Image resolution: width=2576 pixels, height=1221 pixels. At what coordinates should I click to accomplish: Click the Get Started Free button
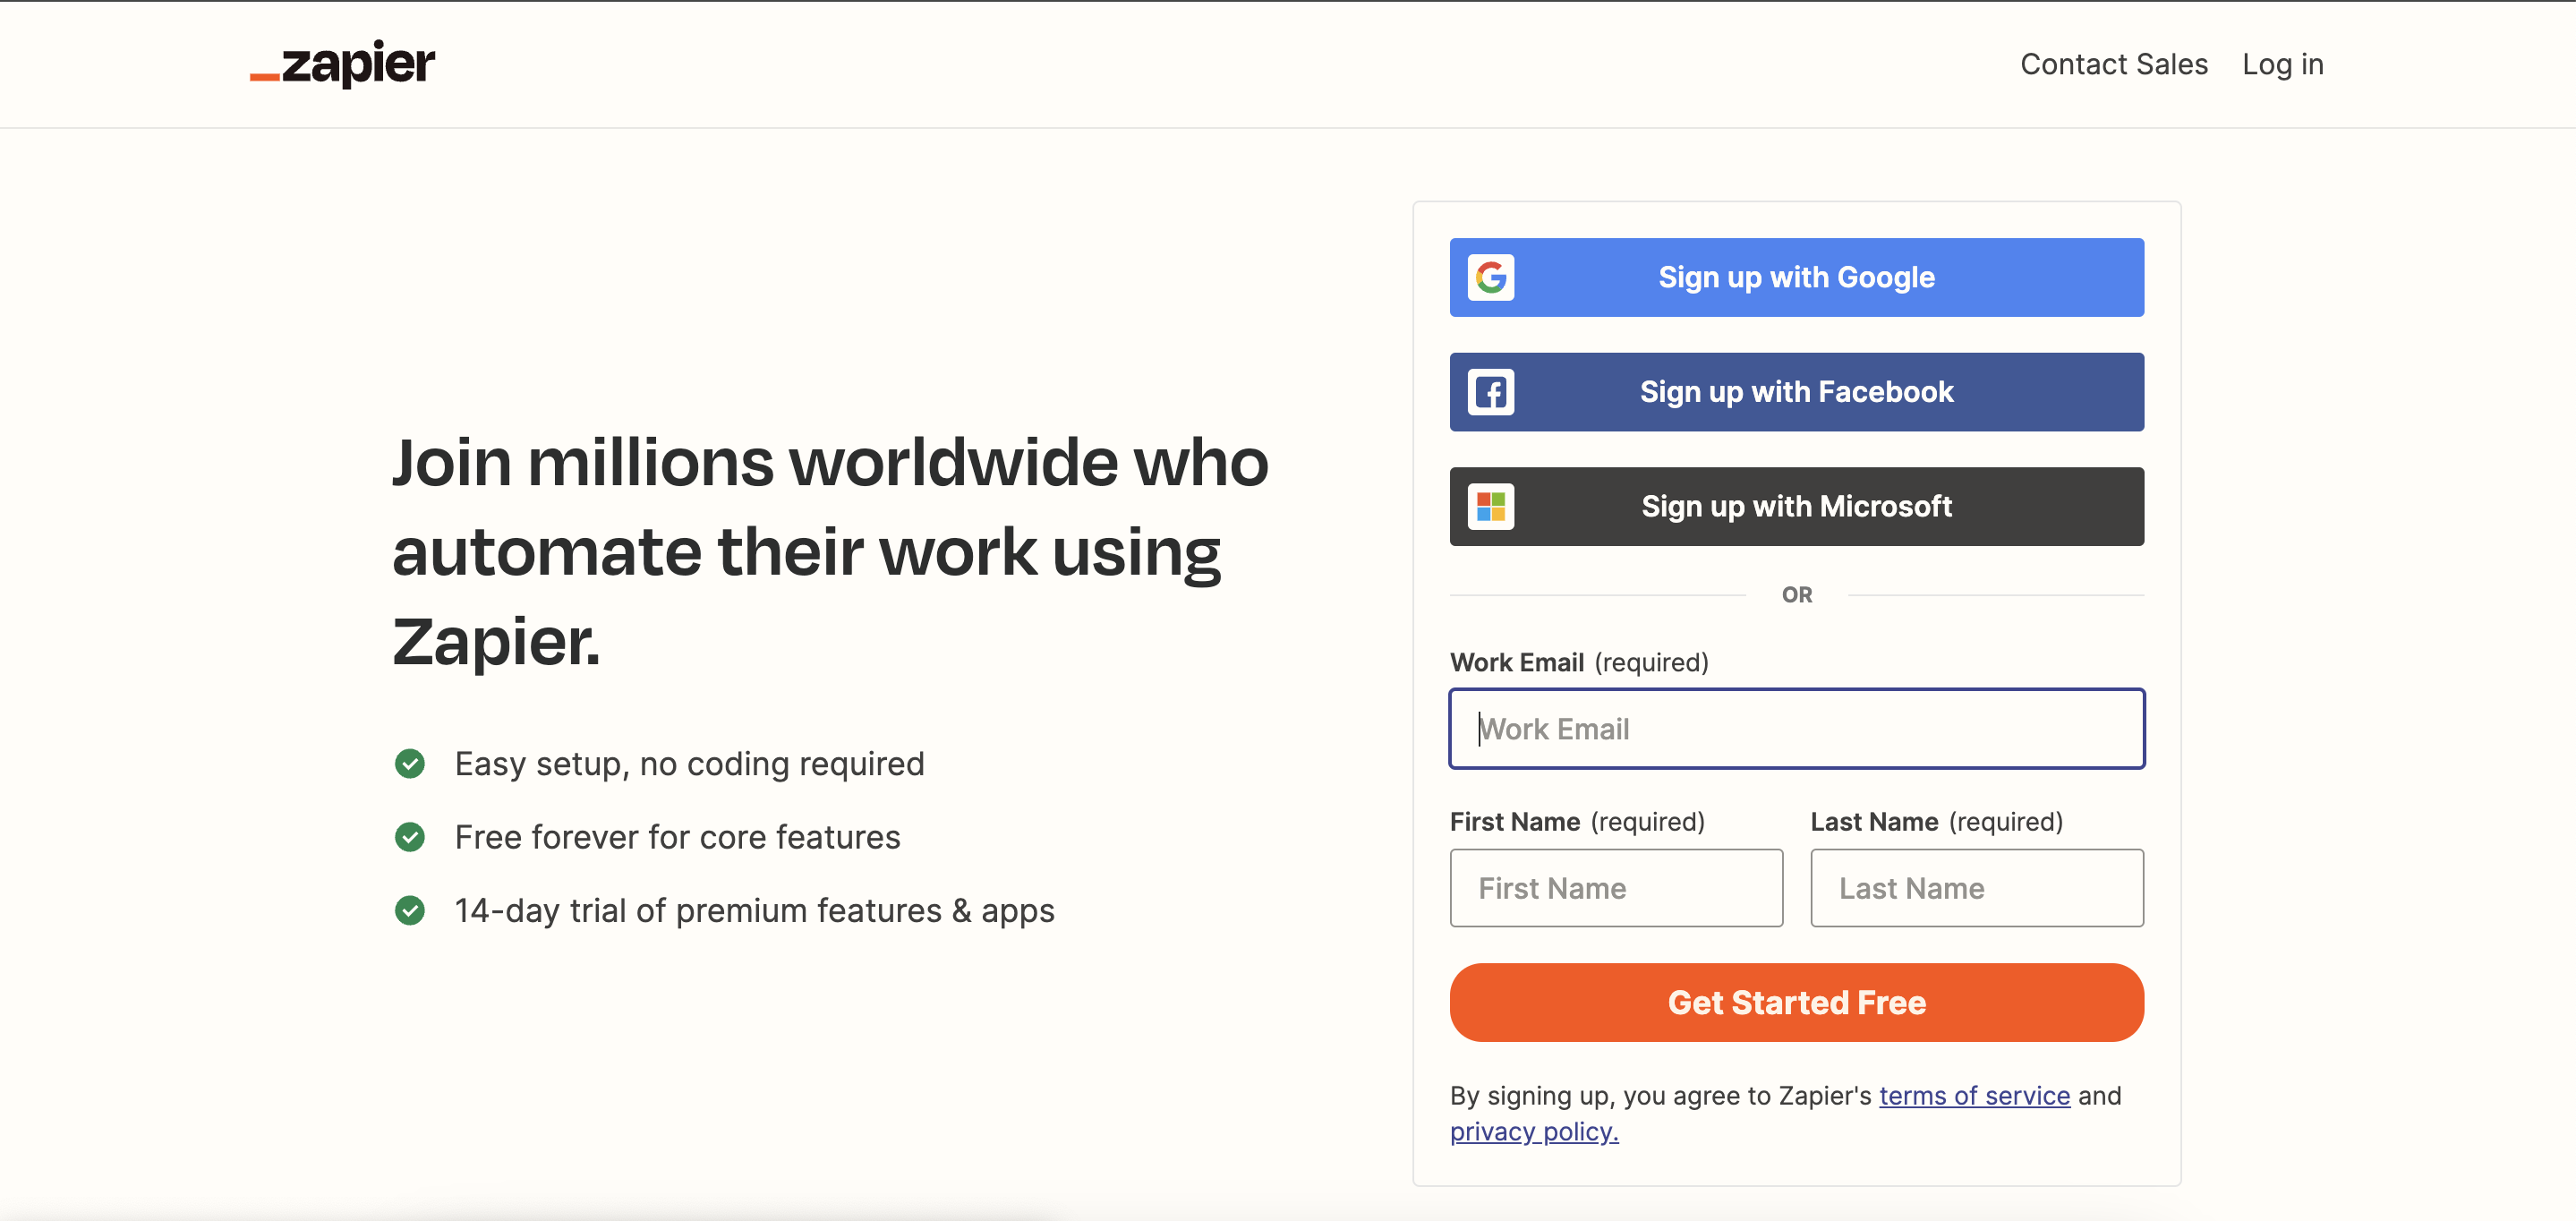[1796, 1002]
